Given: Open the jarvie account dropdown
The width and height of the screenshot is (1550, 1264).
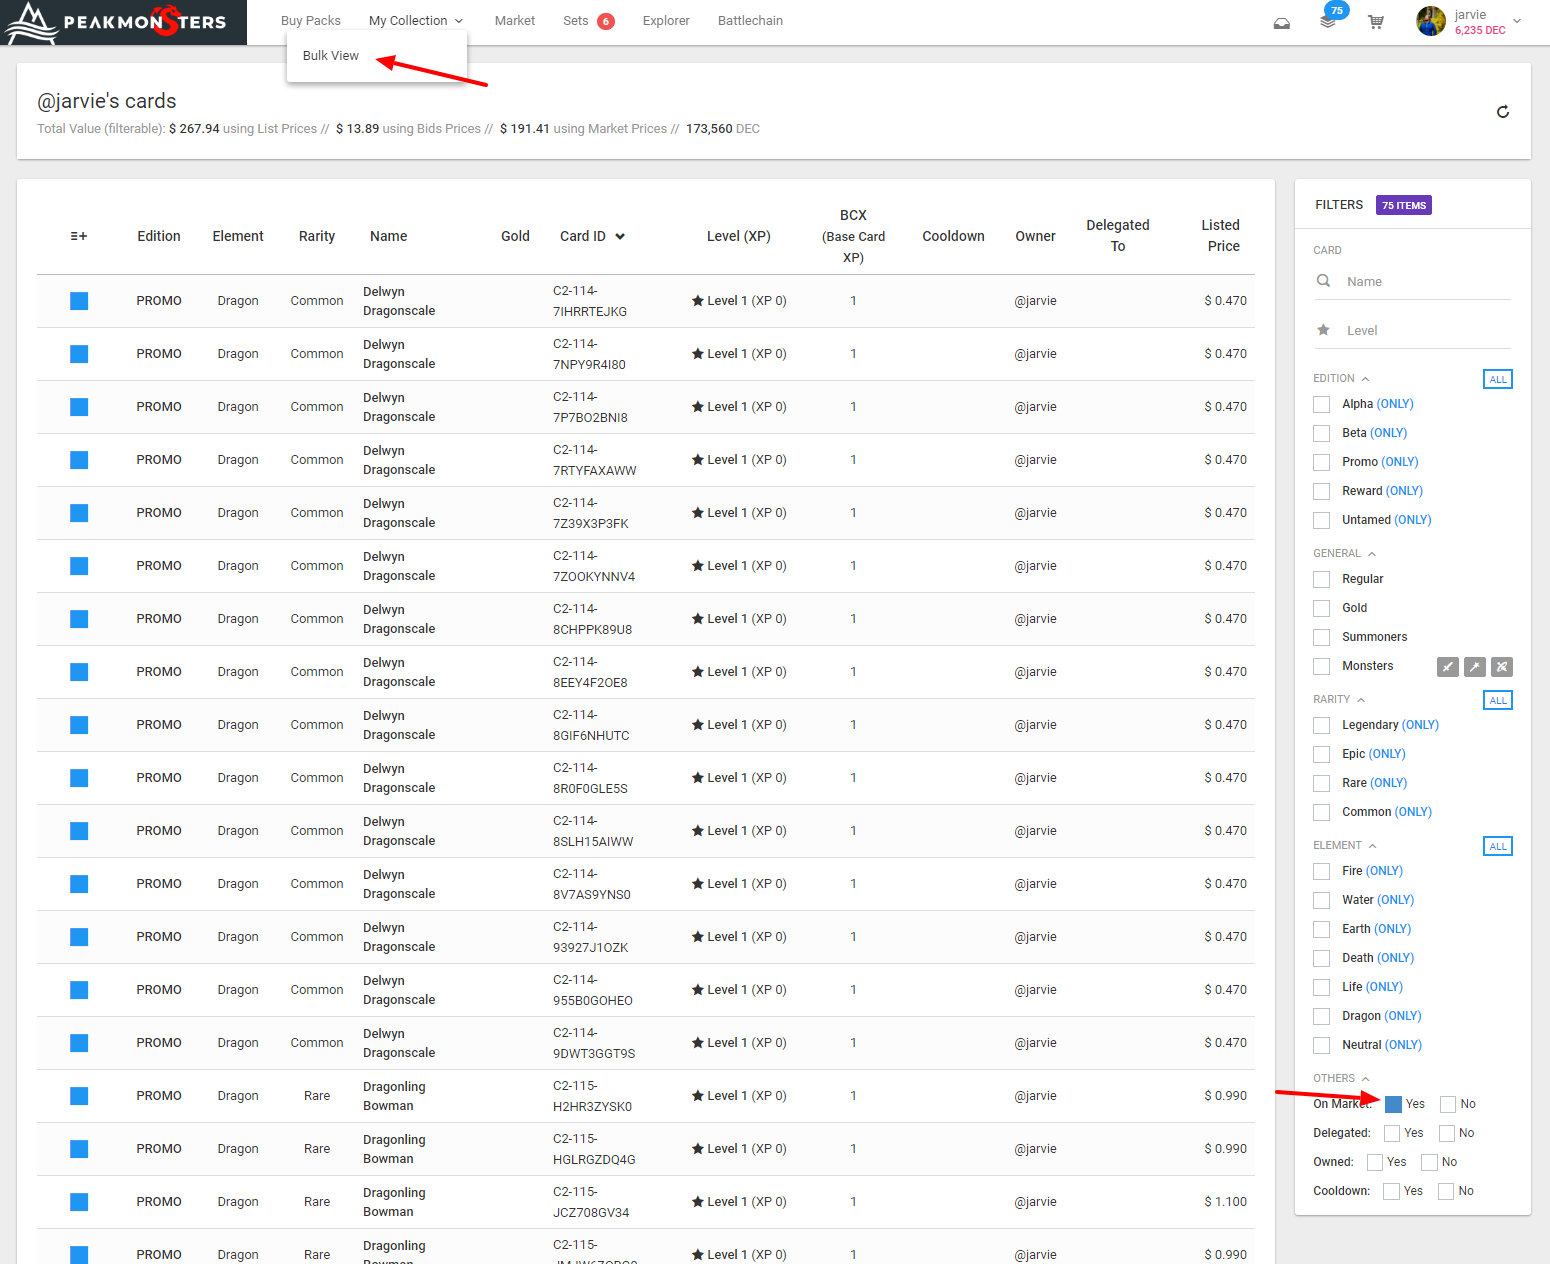Looking at the screenshot, I should click(x=1470, y=21).
